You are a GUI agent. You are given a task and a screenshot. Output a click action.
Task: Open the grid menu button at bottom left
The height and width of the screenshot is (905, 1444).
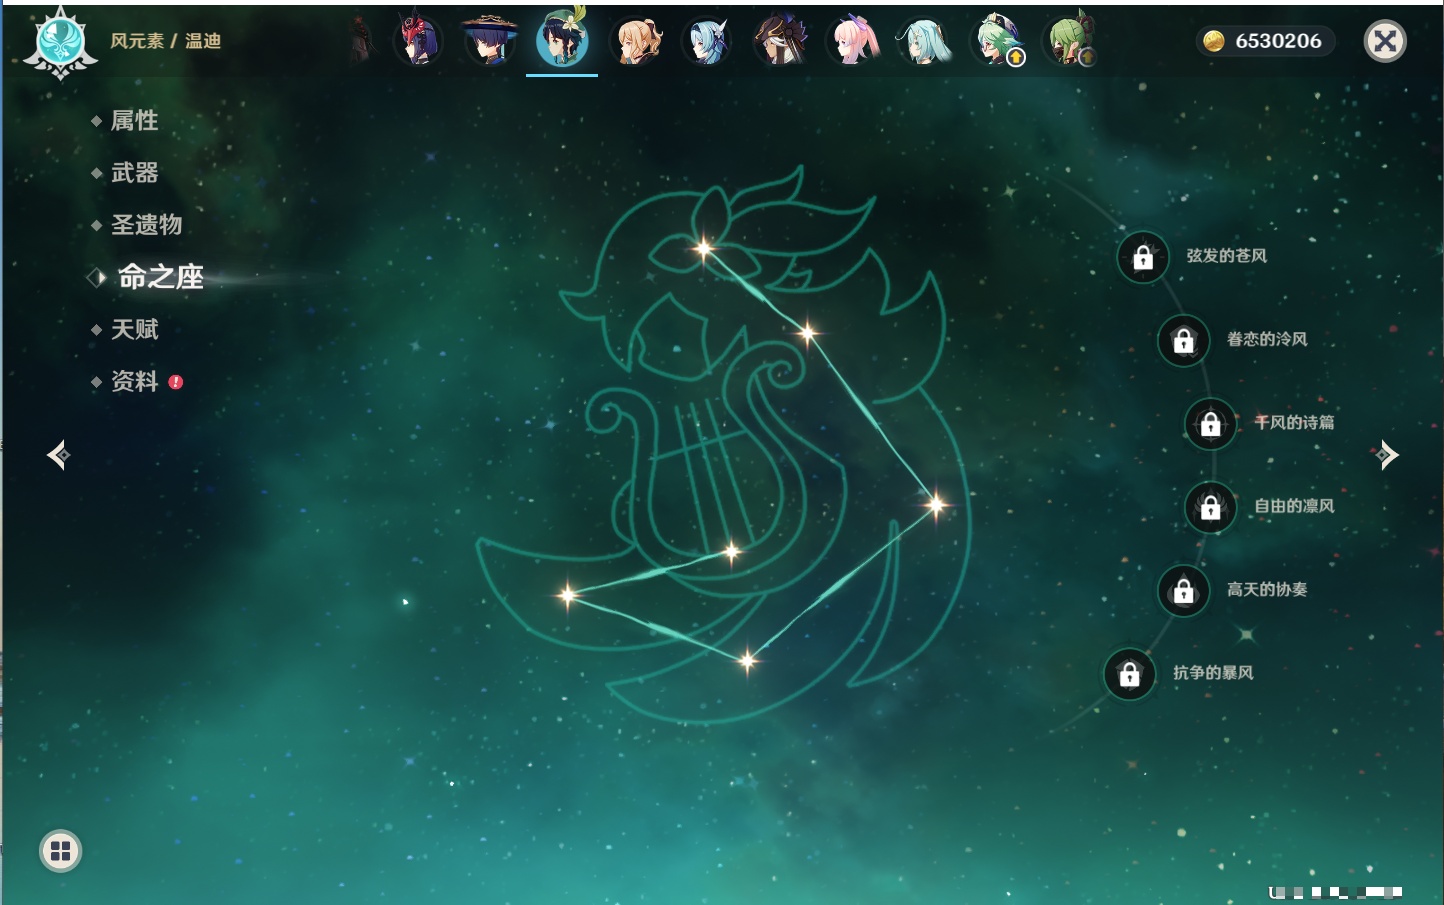point(60,851)
